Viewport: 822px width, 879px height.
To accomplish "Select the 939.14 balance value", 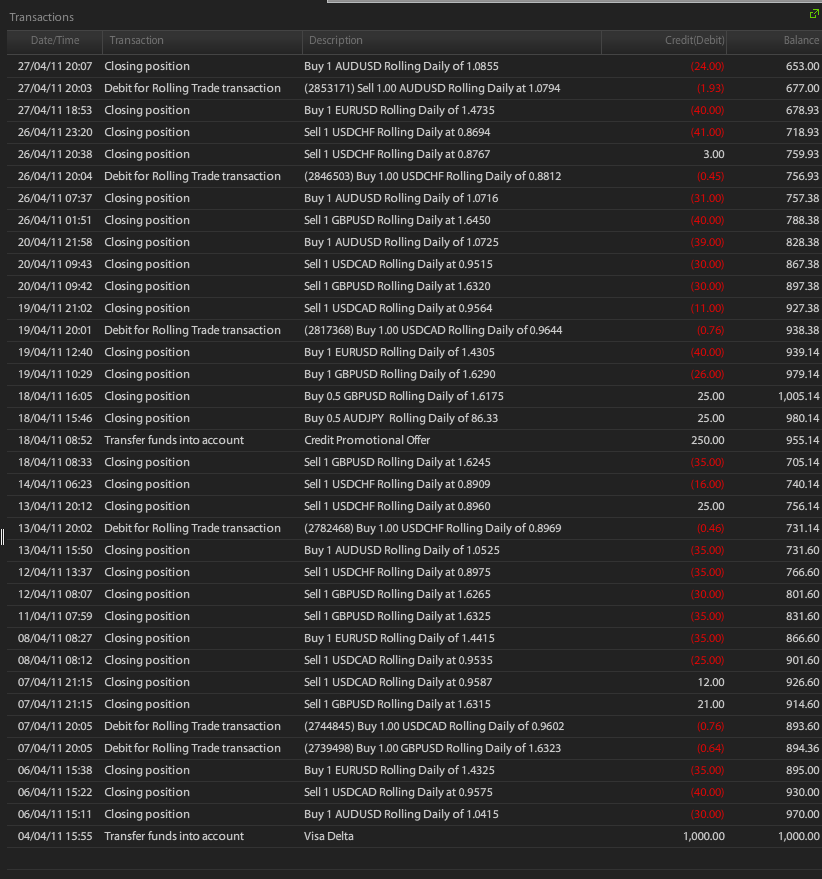I will coord(802,352).
